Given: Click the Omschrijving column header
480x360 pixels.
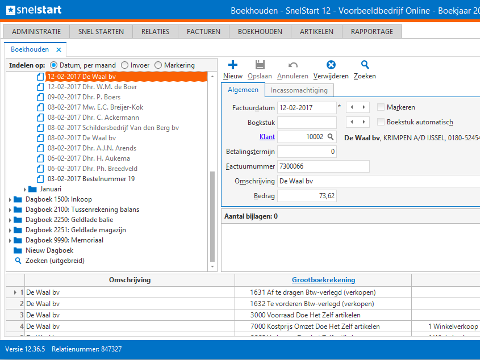Looking at the screenshot, I should click(130, 280).
